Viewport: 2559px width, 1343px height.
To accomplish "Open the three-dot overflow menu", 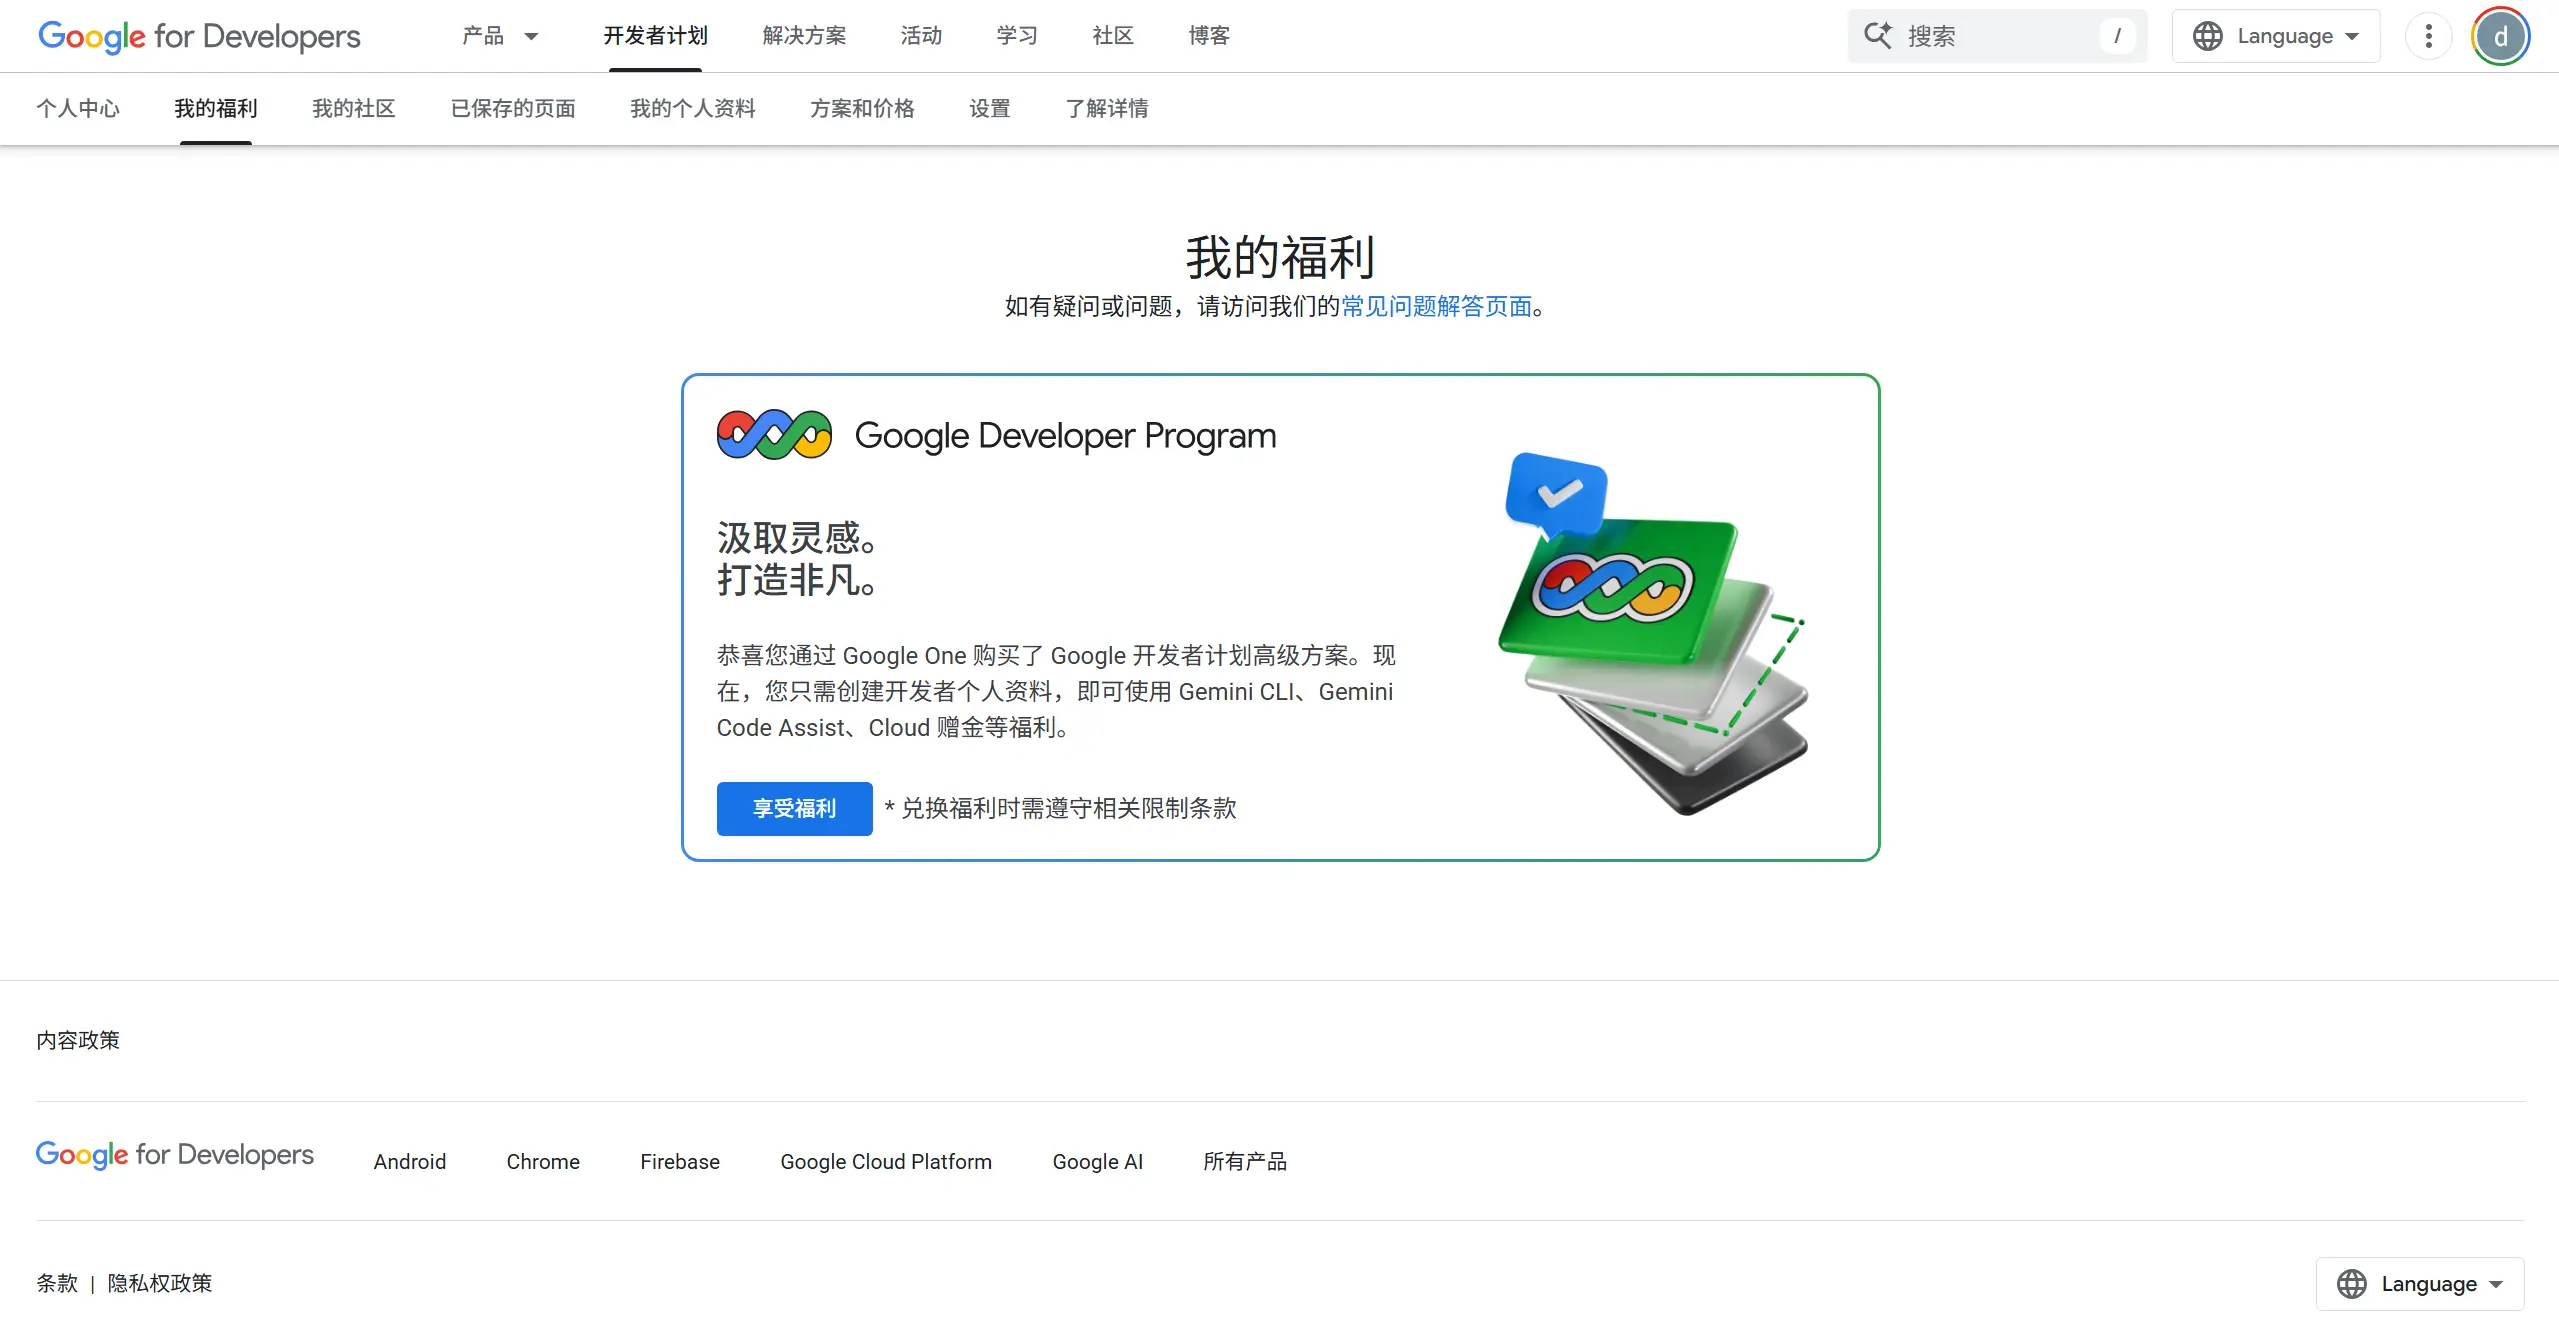I will pos(2427,35).
